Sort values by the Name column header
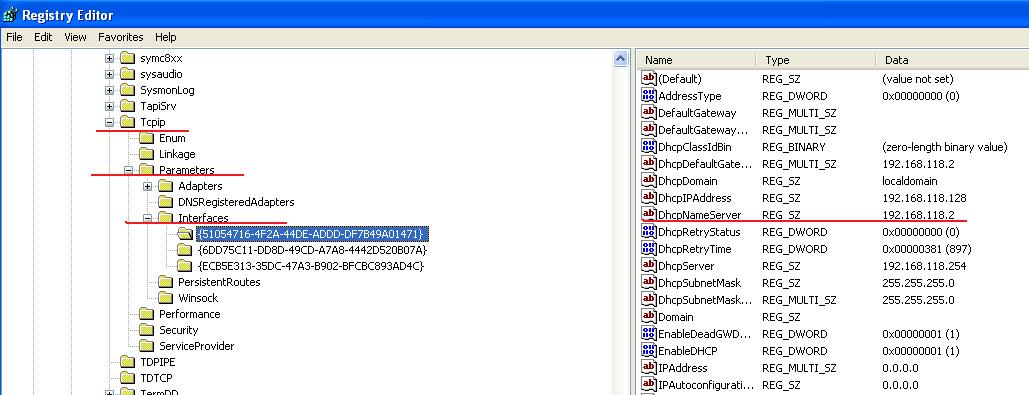Screen dimensions: 1029x395 coord(696,60)
